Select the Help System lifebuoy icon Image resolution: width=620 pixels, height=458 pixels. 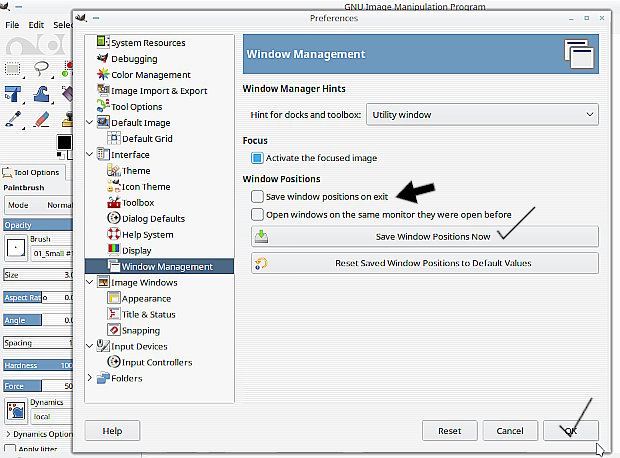click(x=114, y=234)
